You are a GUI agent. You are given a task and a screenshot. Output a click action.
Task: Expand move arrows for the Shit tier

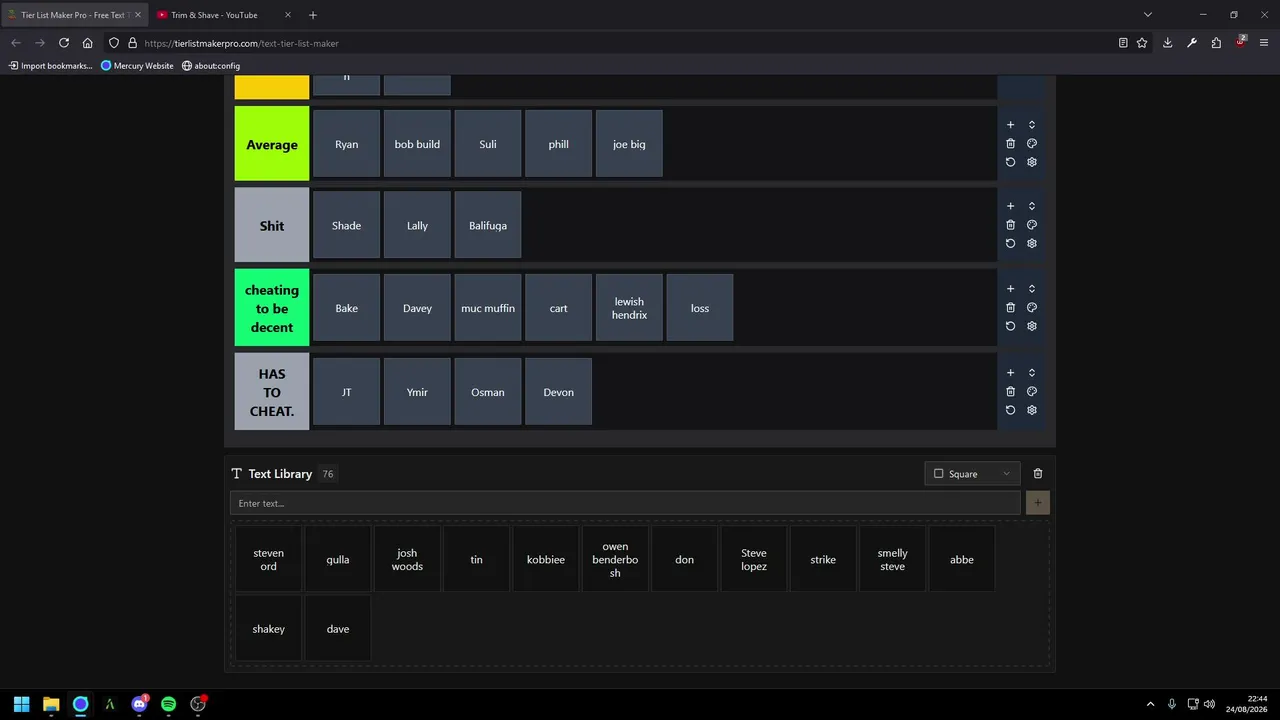[x=1032, y=206]
